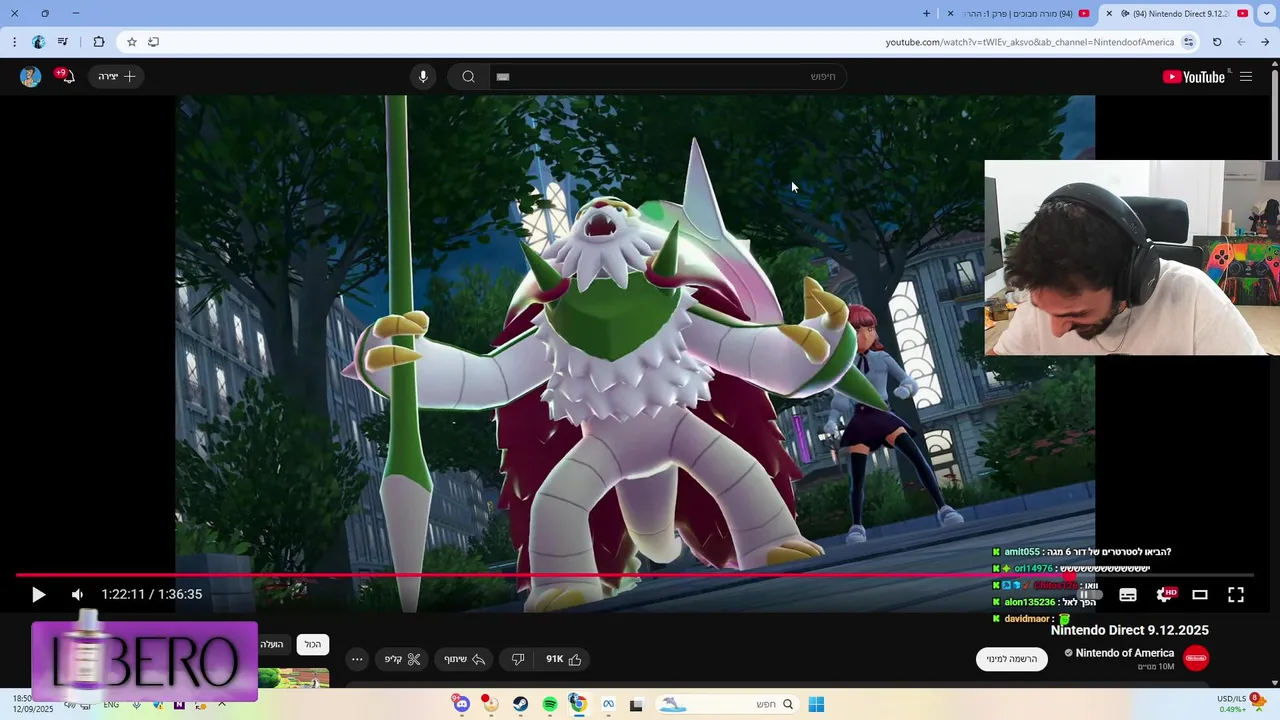Click username alon135236 in chat overlay

click(1030, 602)
